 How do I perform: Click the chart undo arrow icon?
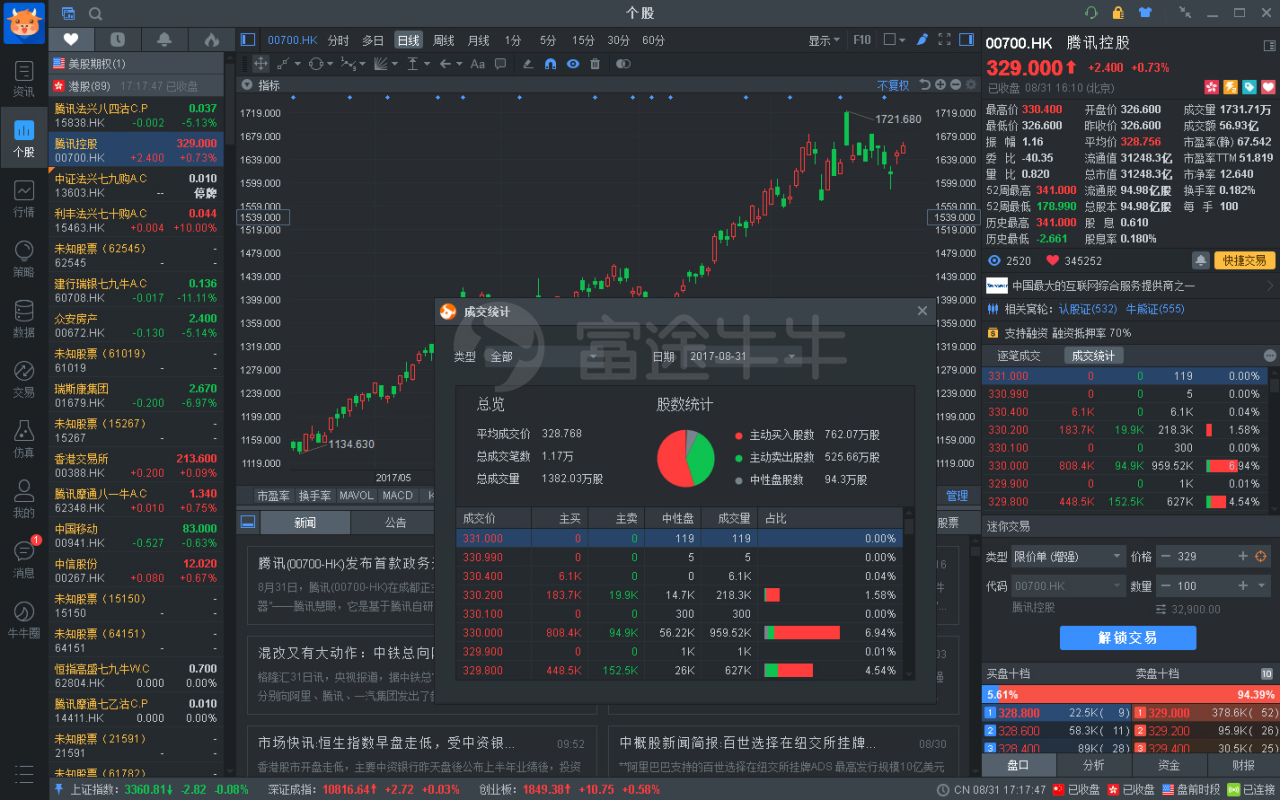(925, 85)
